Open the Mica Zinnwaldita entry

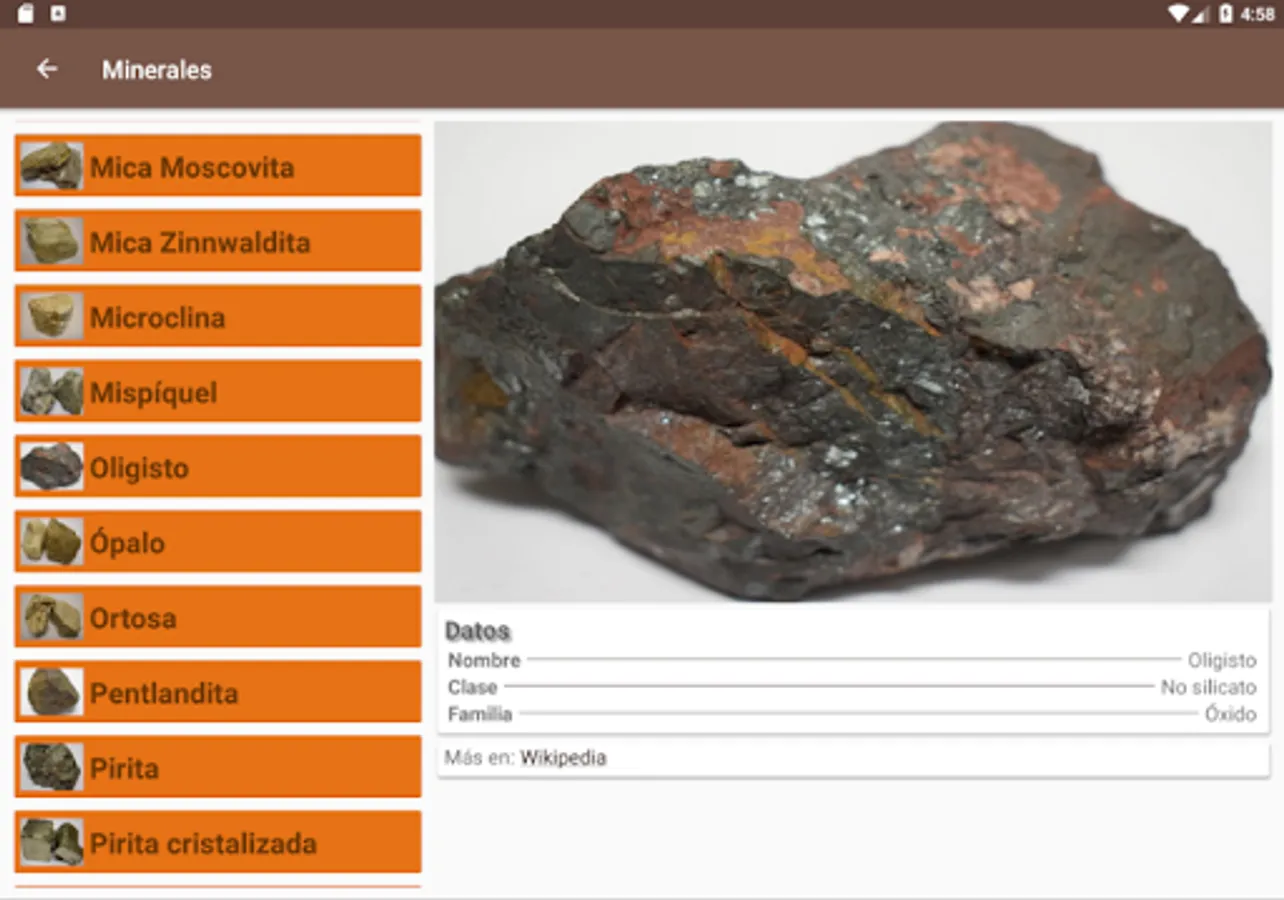click(218, 241)
